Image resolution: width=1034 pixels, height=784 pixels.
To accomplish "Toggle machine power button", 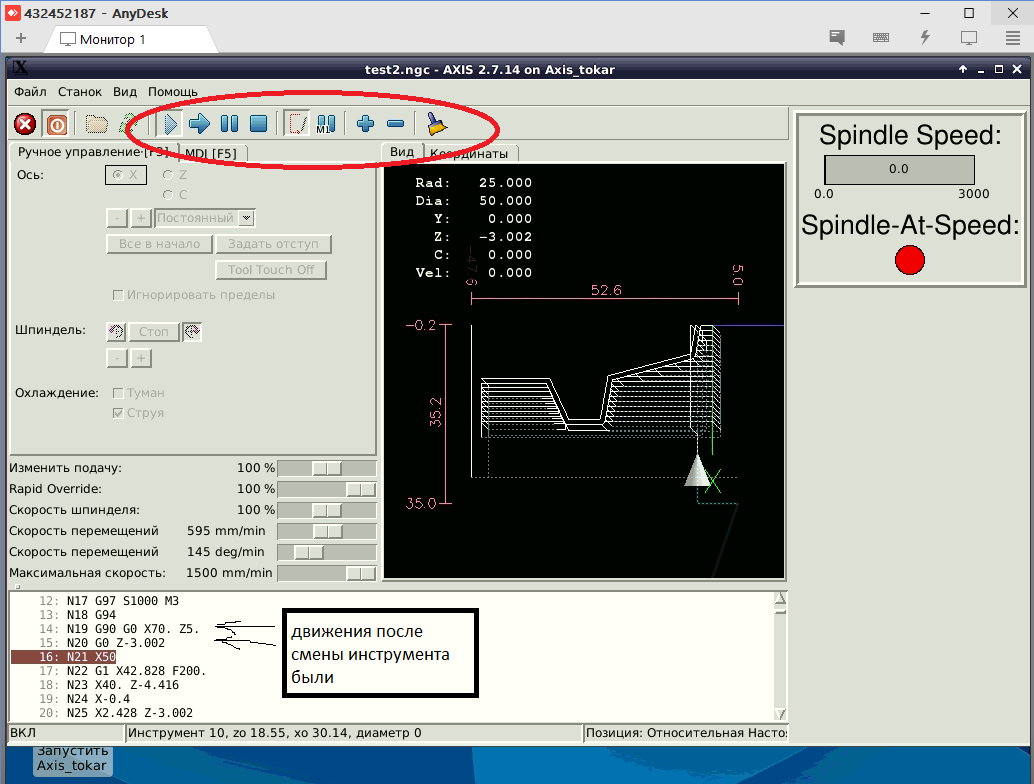I will click(56, 124).
